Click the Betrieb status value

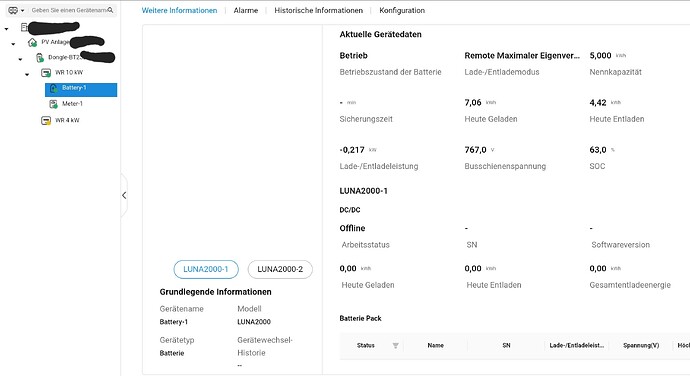pos(353,55)
